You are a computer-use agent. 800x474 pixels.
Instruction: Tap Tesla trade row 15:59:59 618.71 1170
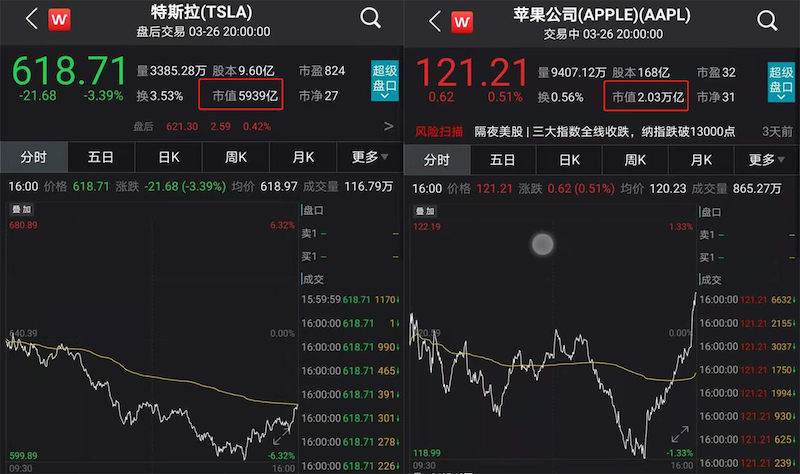351,300
